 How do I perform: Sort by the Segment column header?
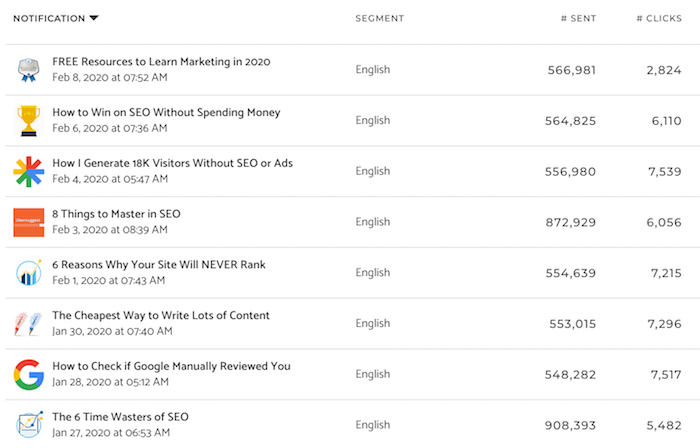click(x=380, y=18)
